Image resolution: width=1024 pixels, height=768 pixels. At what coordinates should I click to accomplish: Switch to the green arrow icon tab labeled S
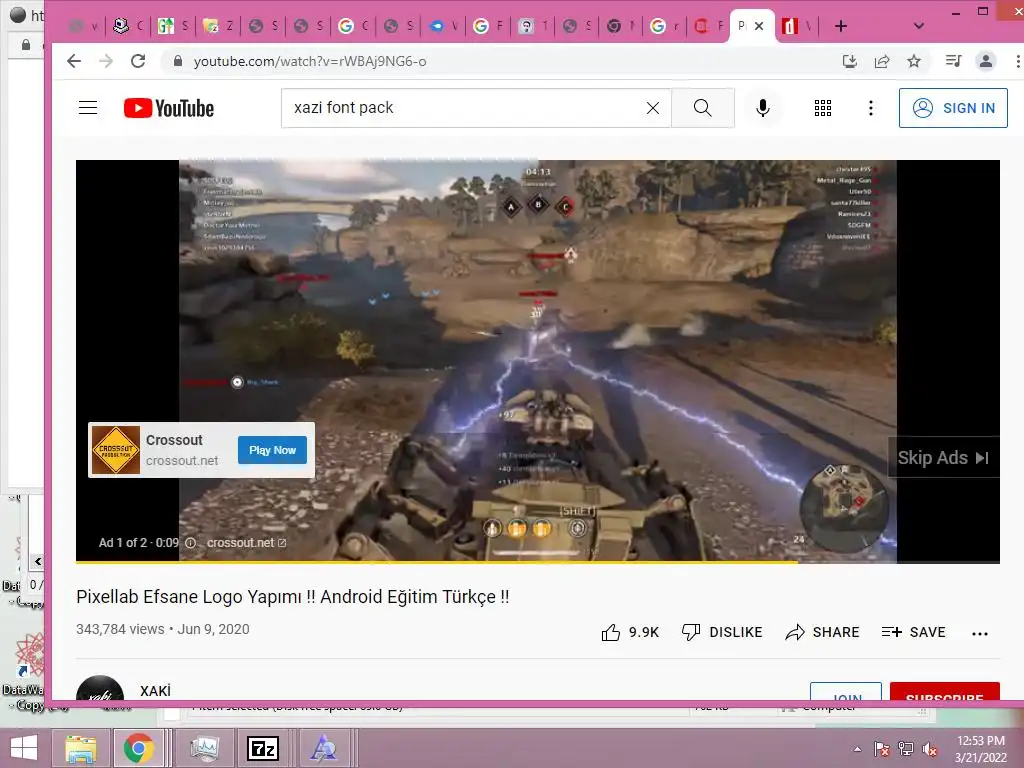(x=173, y=26)
